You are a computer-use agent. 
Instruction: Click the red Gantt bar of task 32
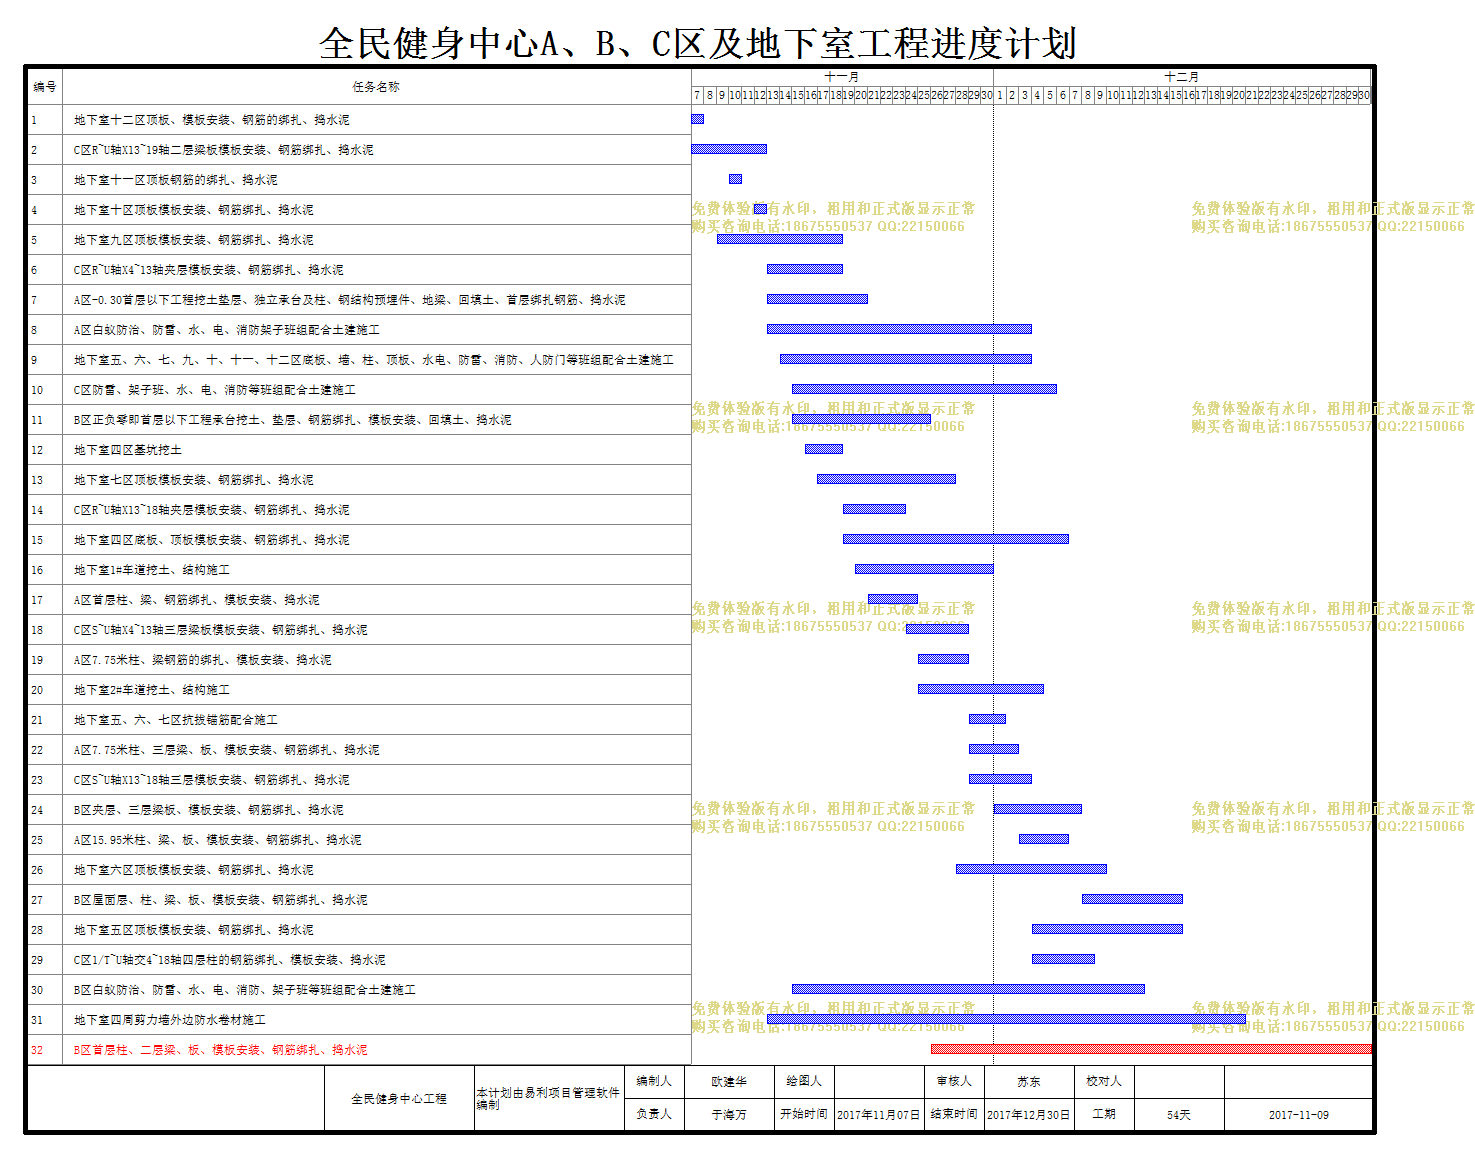[x=1151, y=1049]
